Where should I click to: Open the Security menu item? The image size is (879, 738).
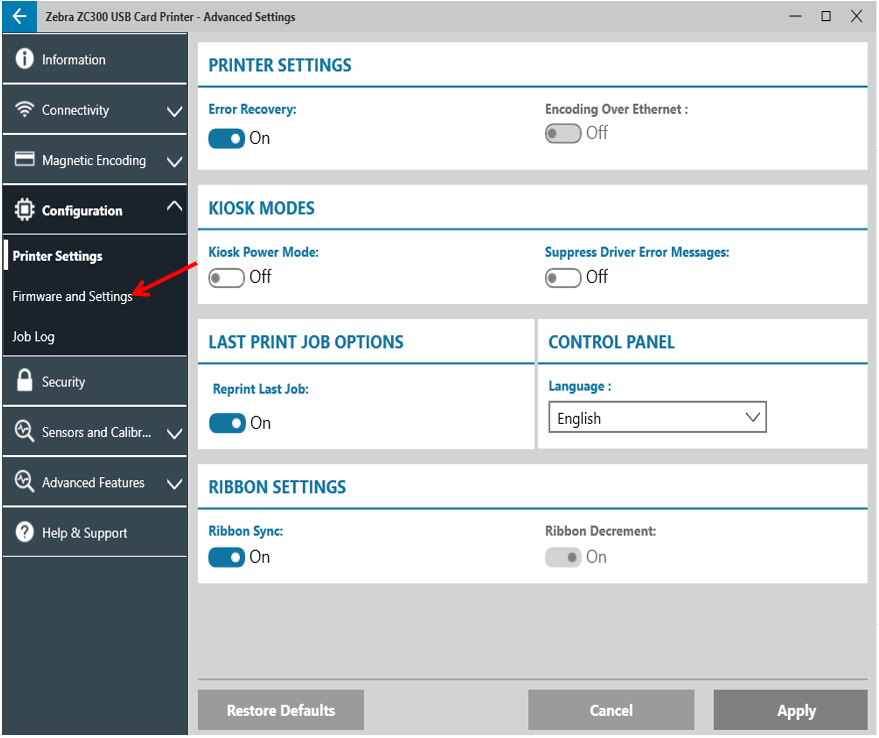tap(95, 381)
